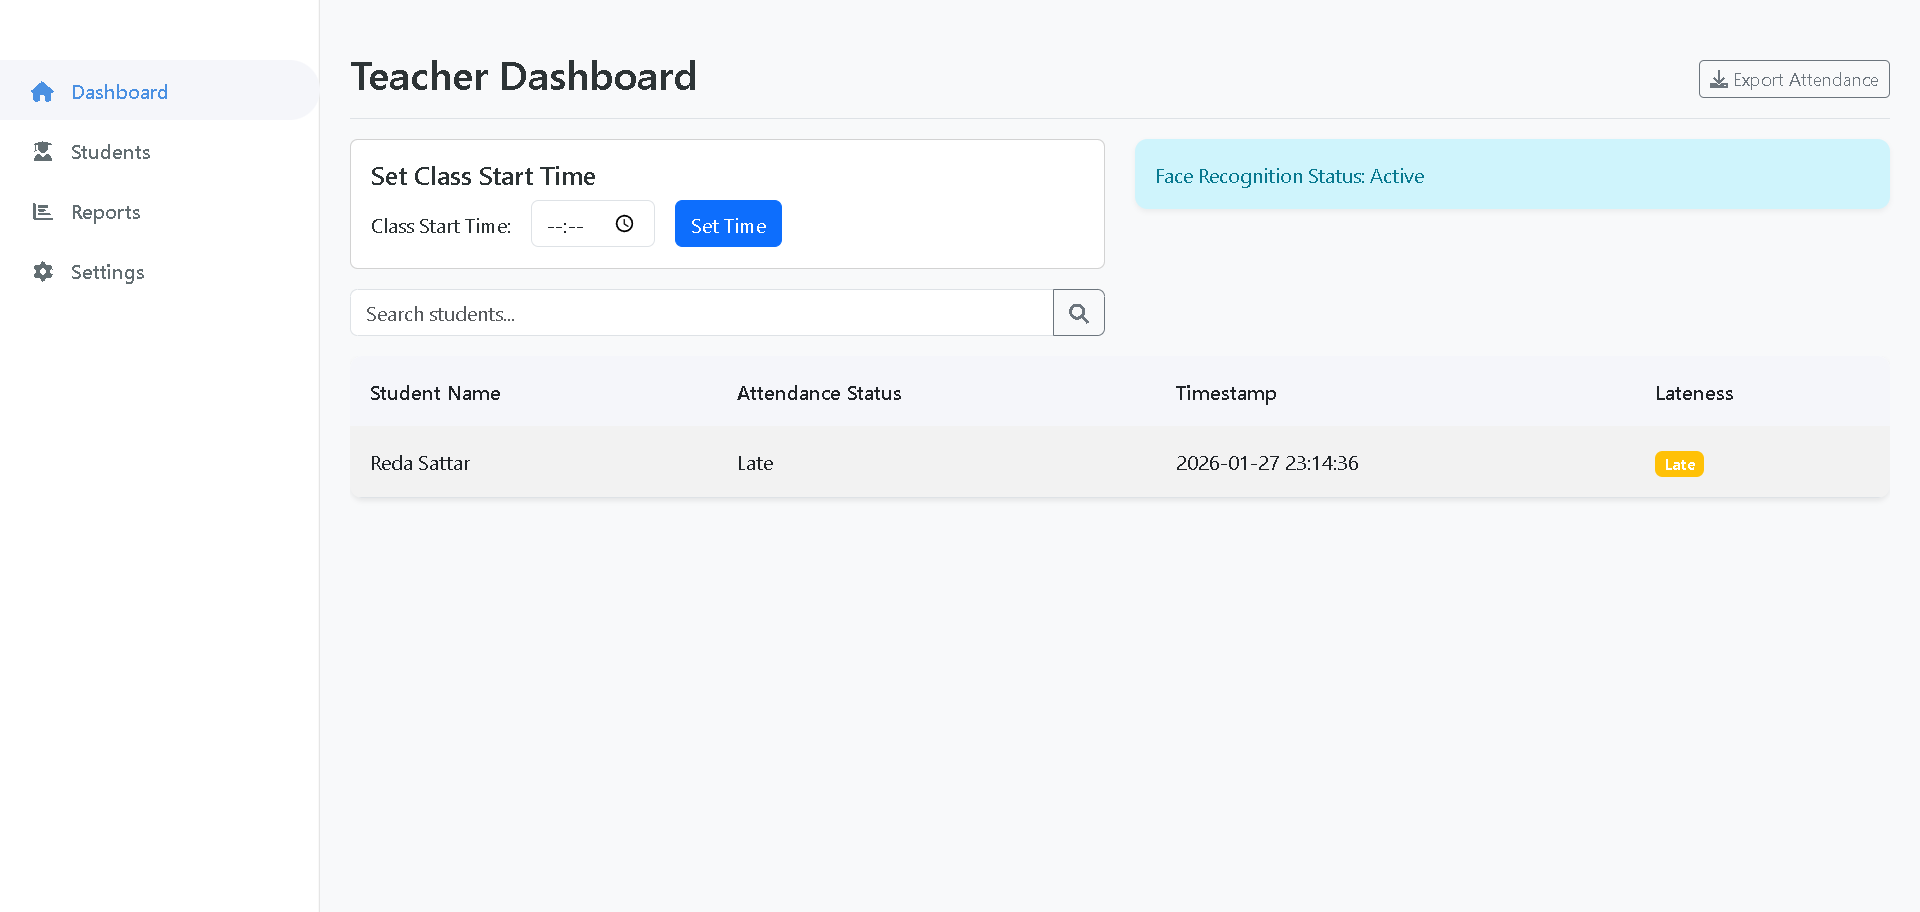Select the Dashboard menu label
Screen dimensions: 1920x912
(x=119, y=92)
